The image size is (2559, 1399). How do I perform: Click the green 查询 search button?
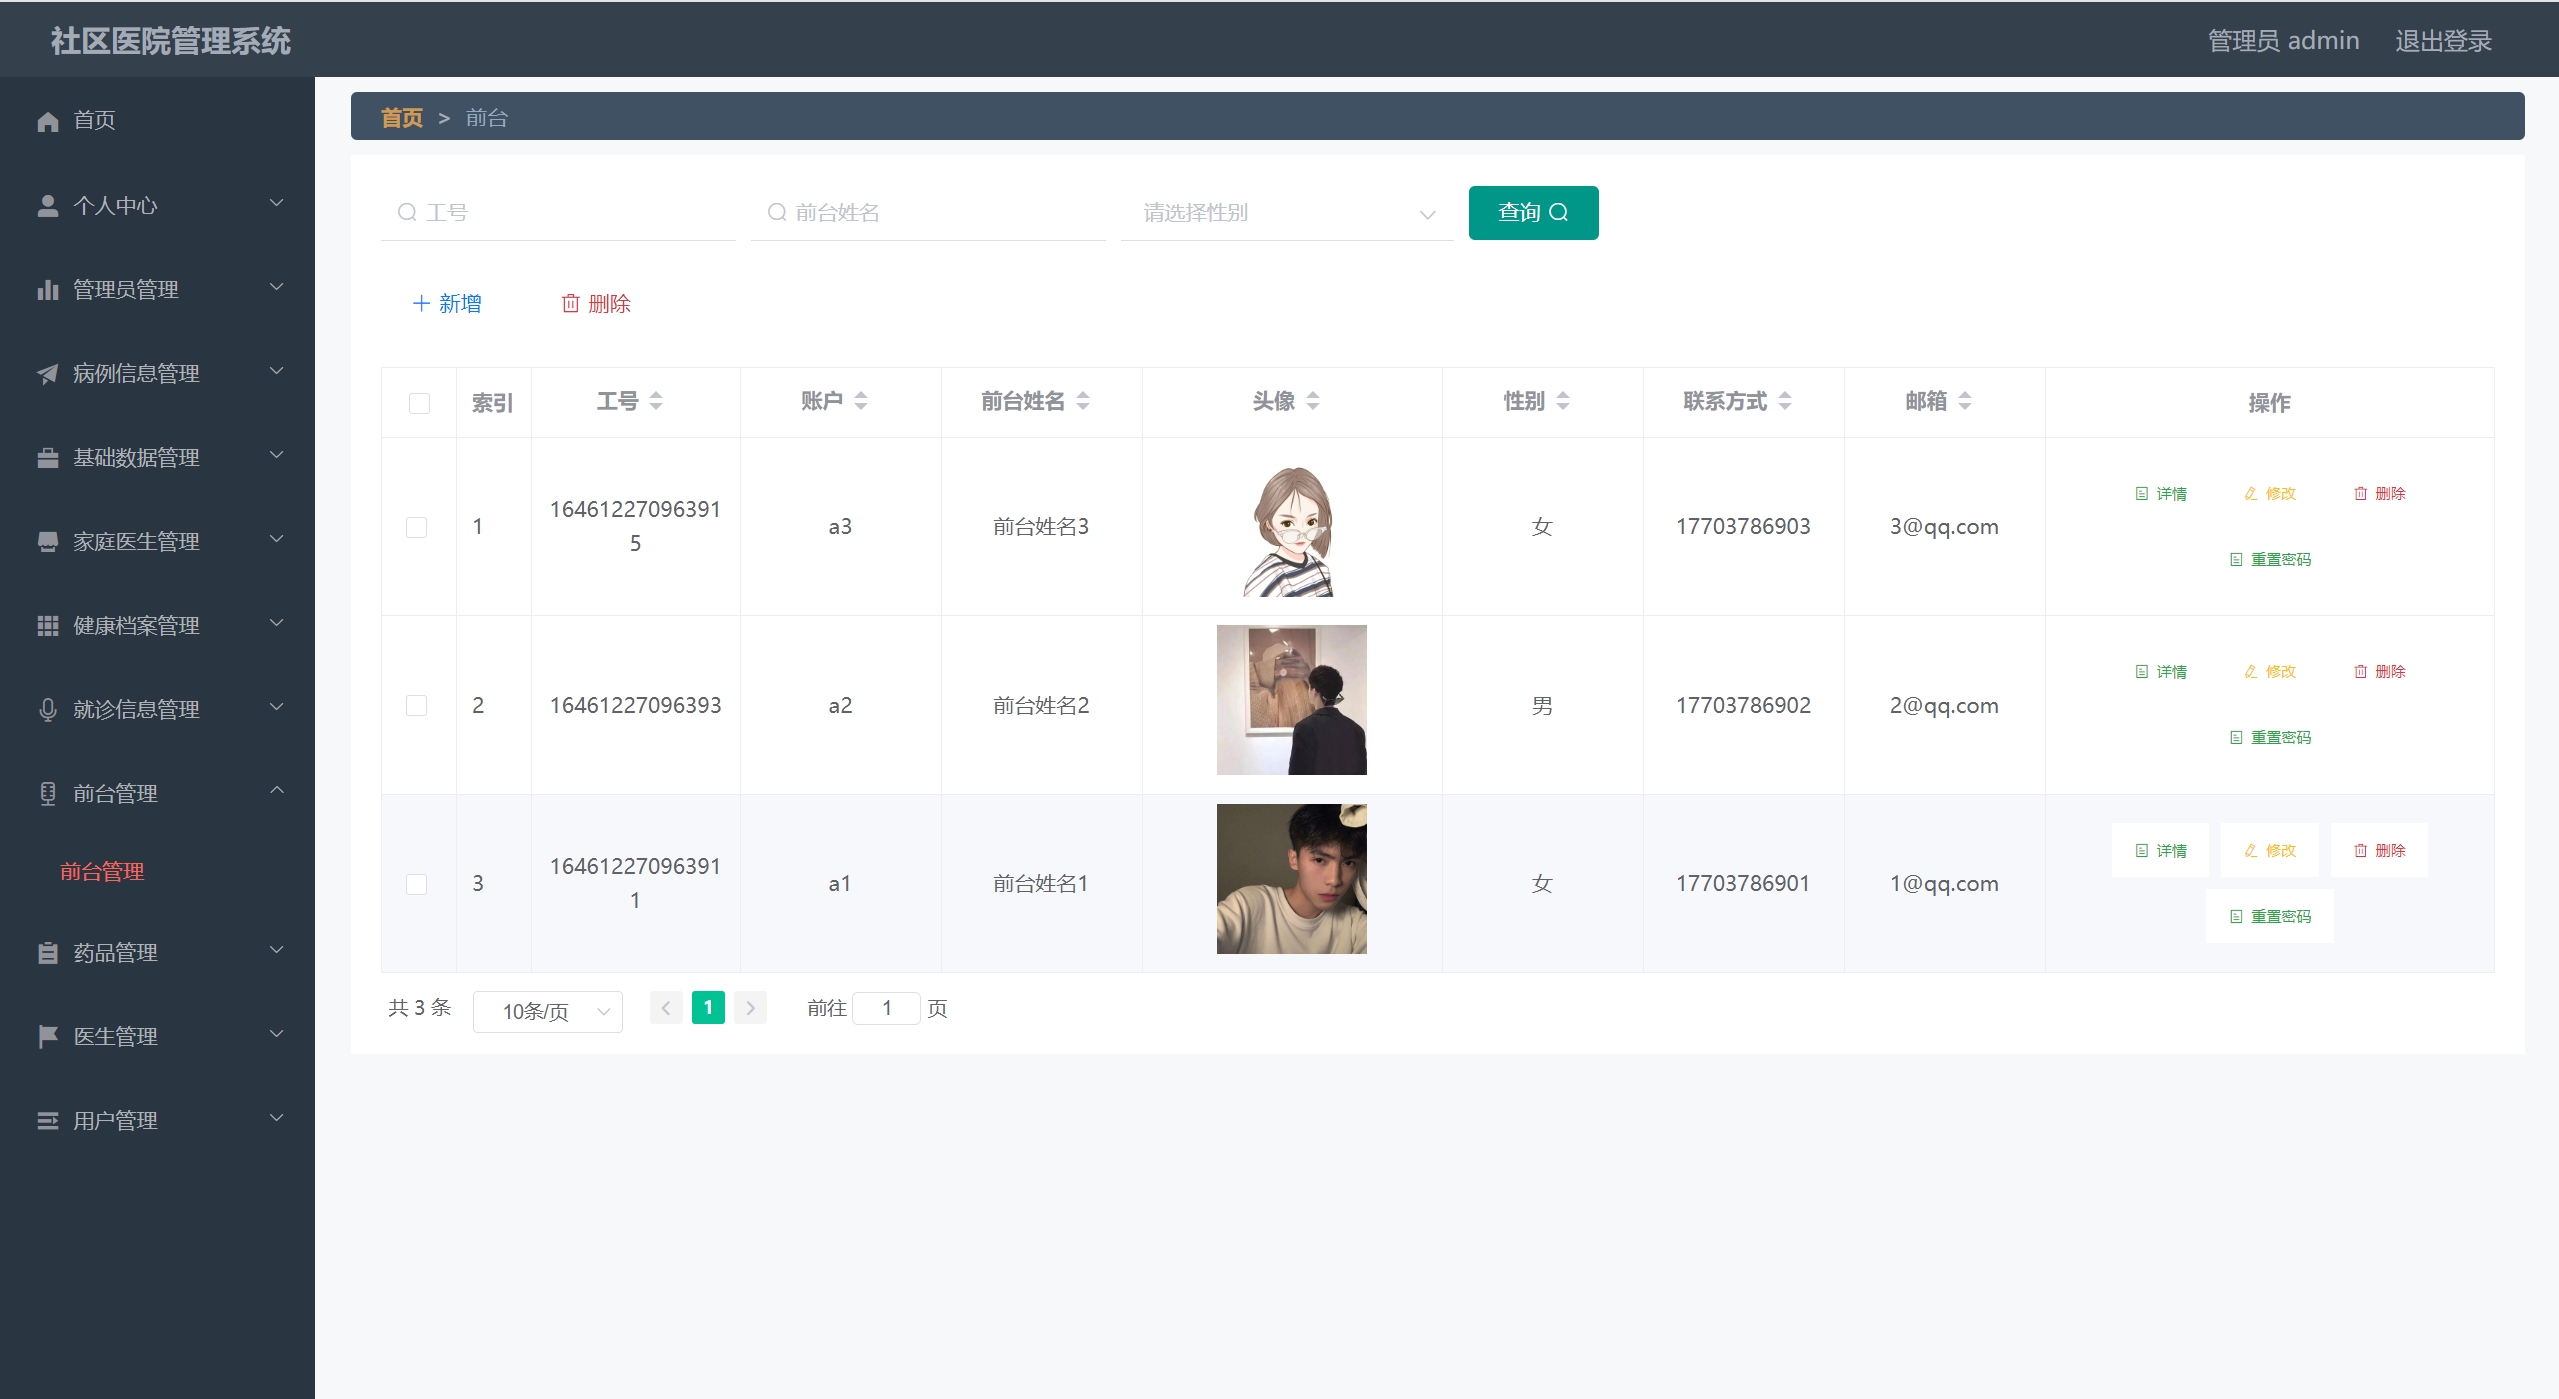(1532, 213)
